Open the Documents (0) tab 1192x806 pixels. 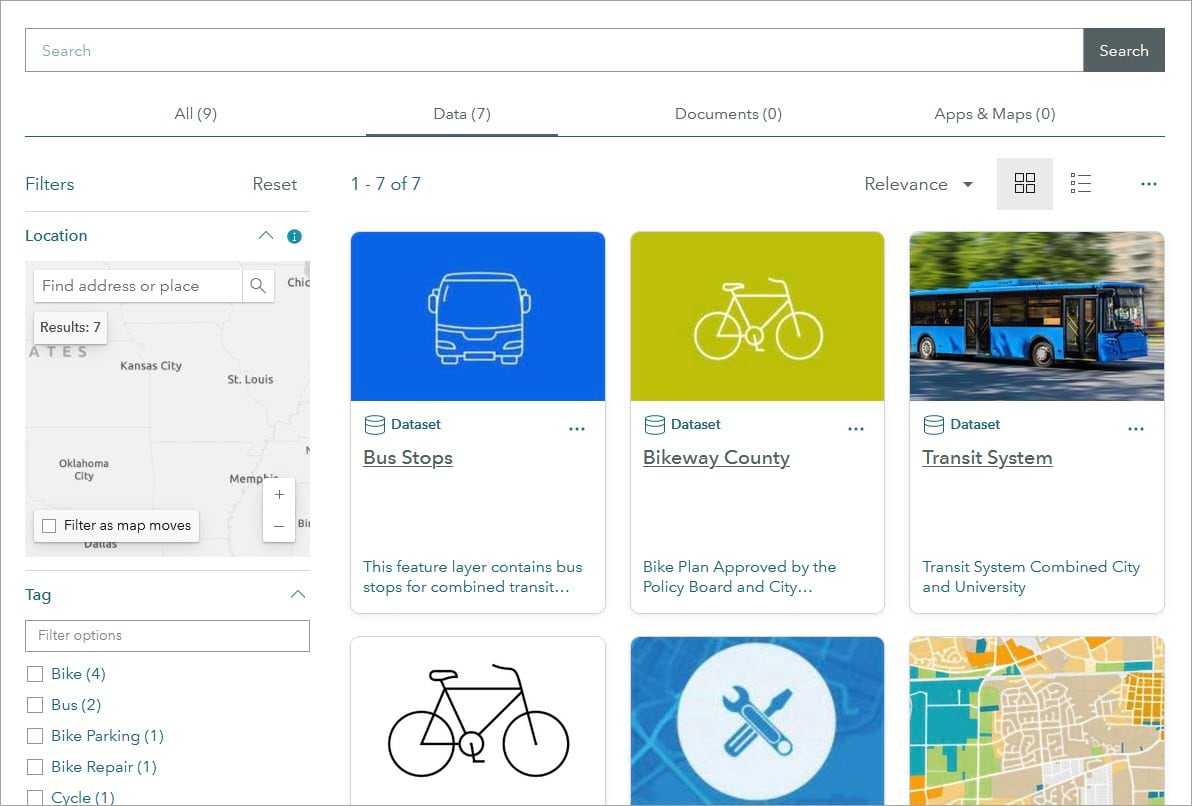coord(728,114)
